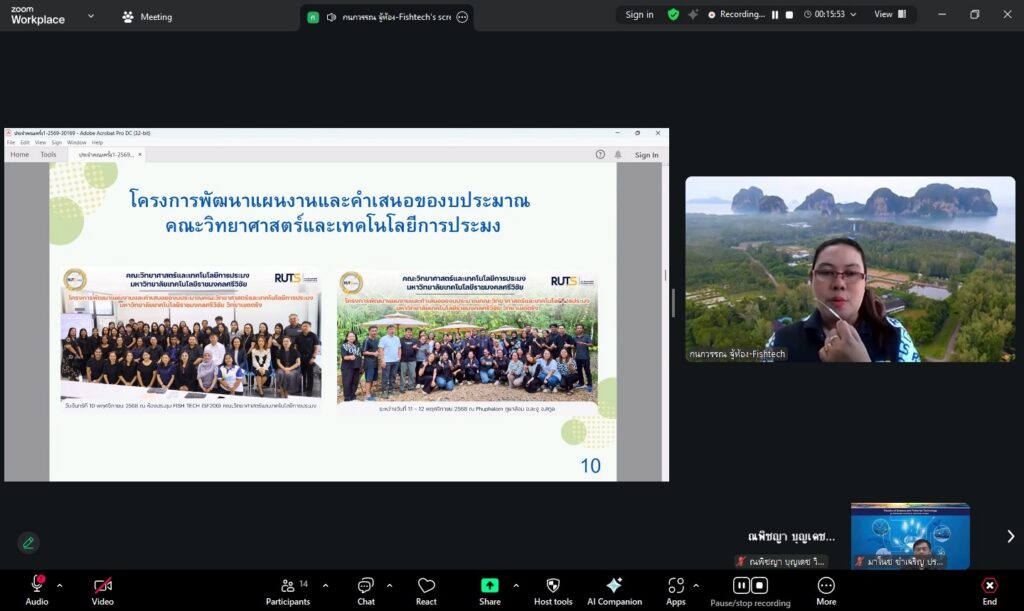1024x611 pixels.
Task: Click the green annotation pencil icon
Action: pos(28,542)
